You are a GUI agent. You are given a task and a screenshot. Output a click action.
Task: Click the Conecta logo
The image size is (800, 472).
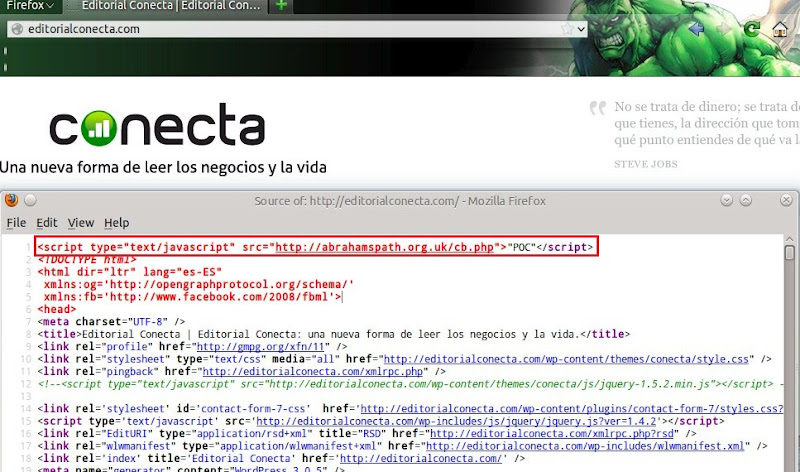coord(157,125)
